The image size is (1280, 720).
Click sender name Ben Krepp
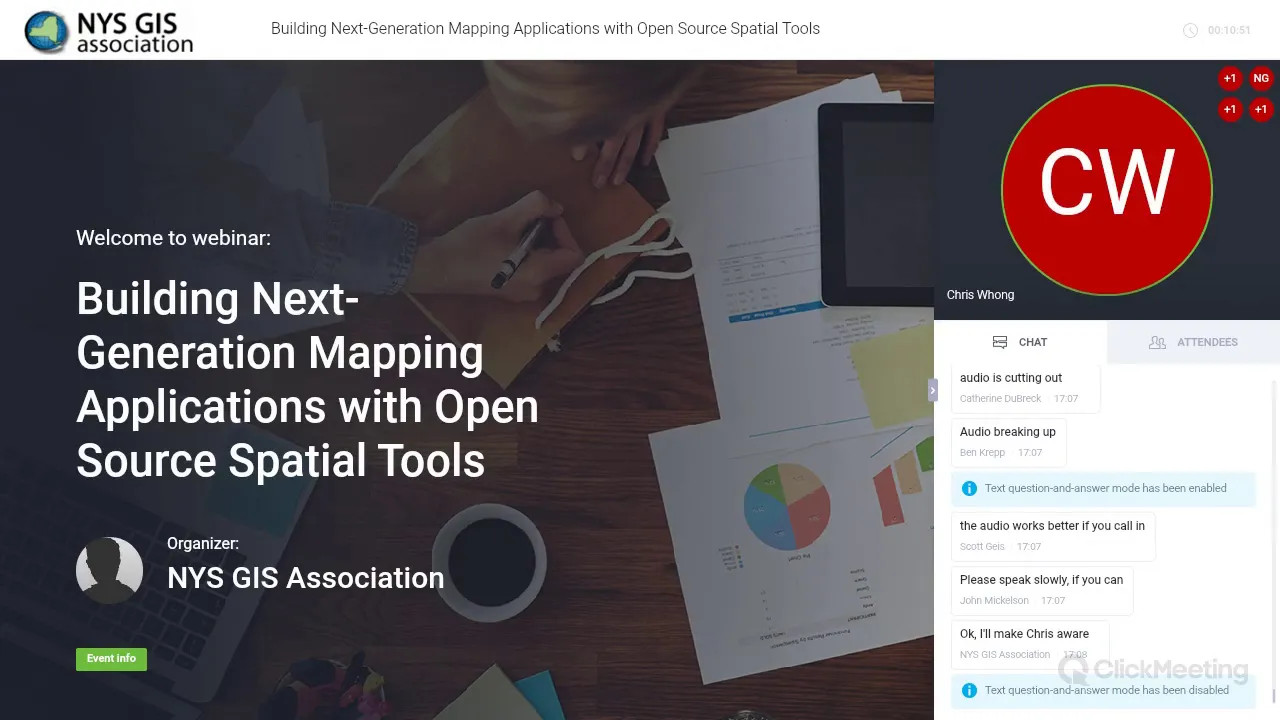point(982,453)
